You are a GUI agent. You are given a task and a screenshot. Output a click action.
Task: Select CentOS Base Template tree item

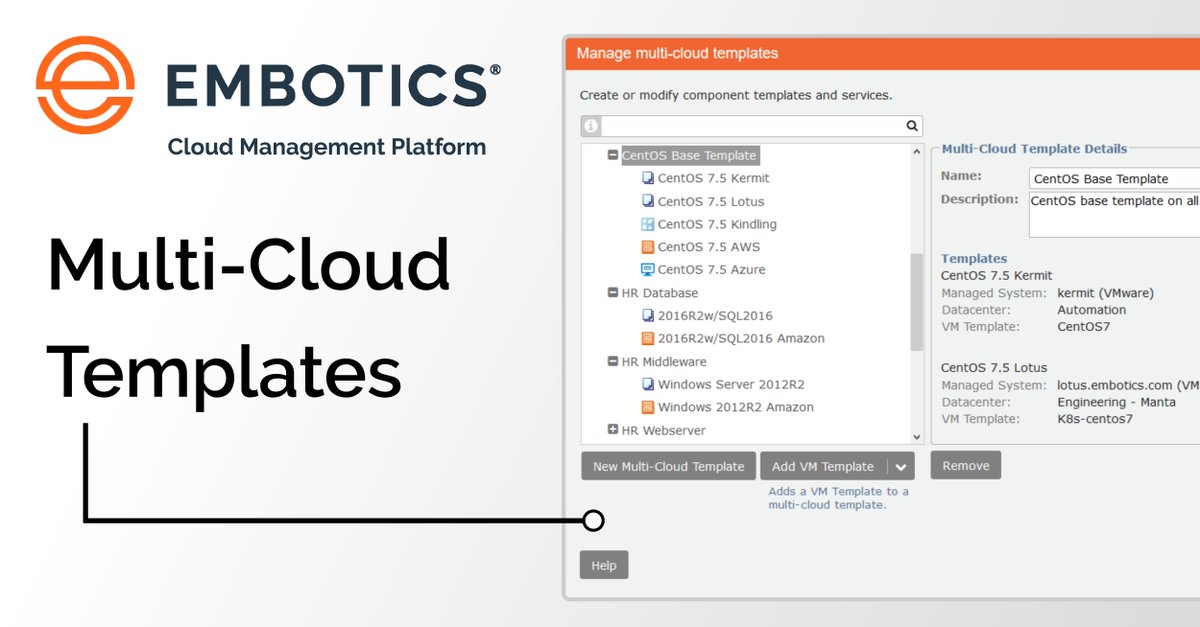[x=689, y=156]
